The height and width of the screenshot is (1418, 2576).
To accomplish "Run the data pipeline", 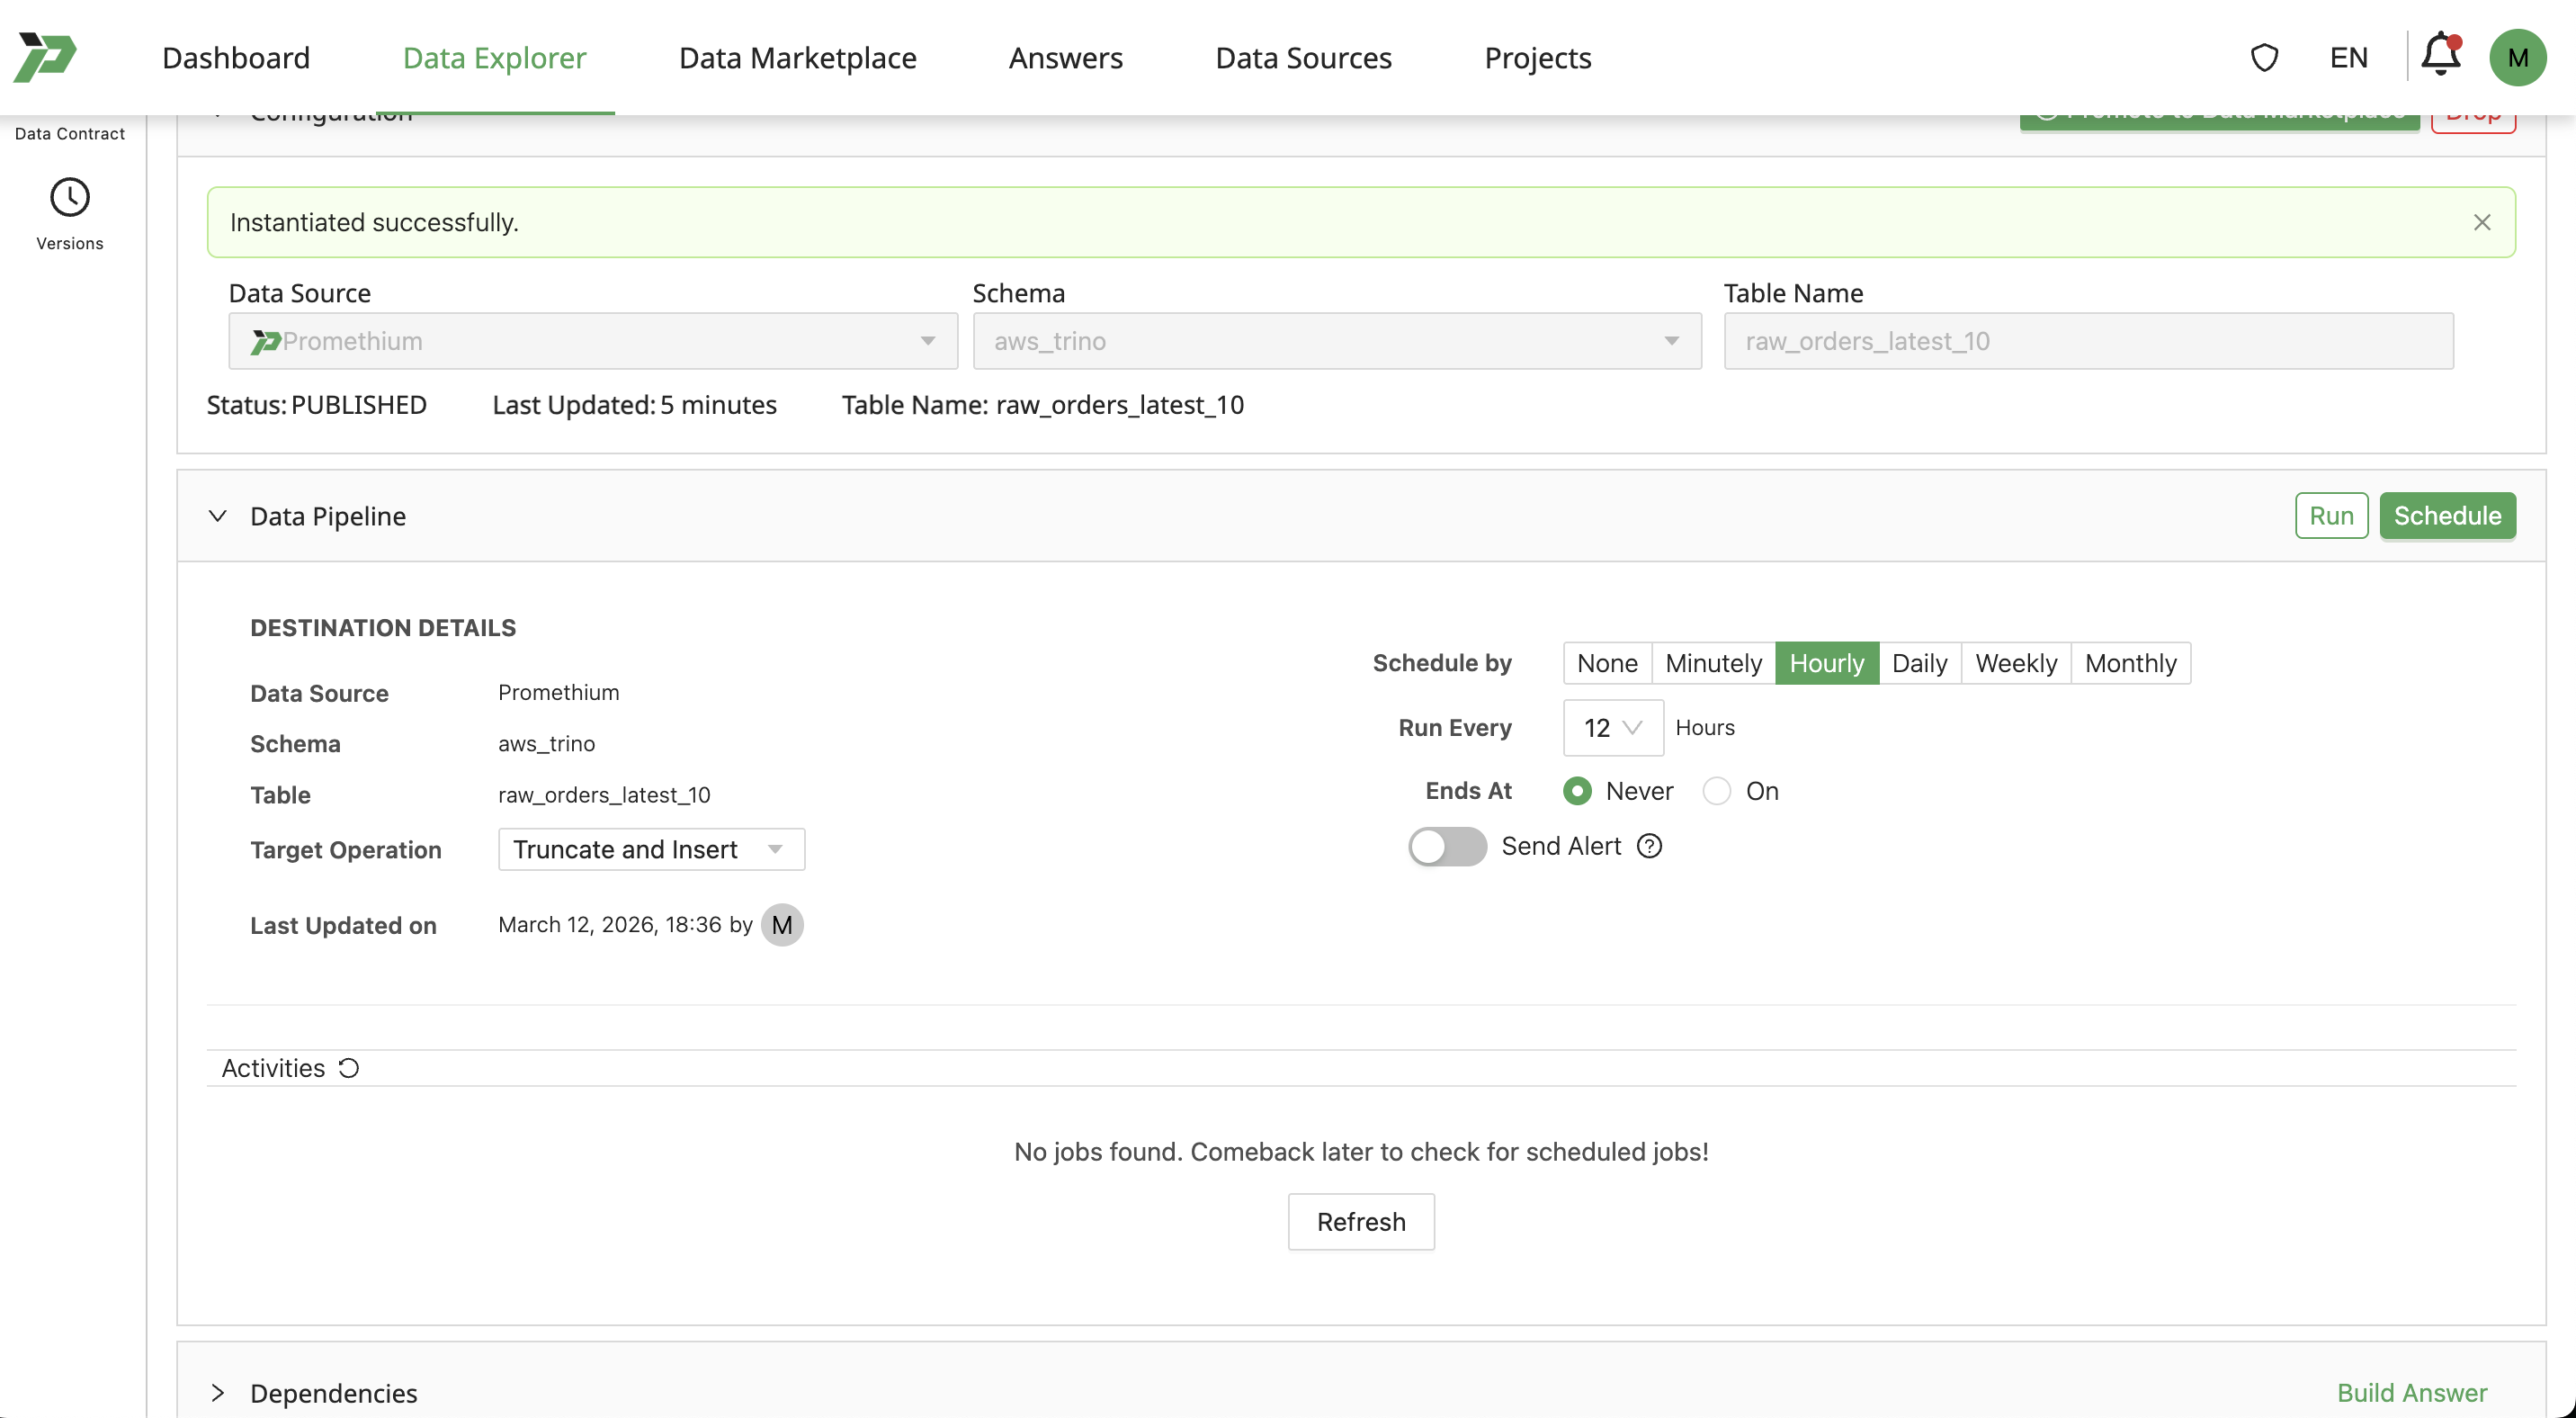I will [x=2331, y=515].
